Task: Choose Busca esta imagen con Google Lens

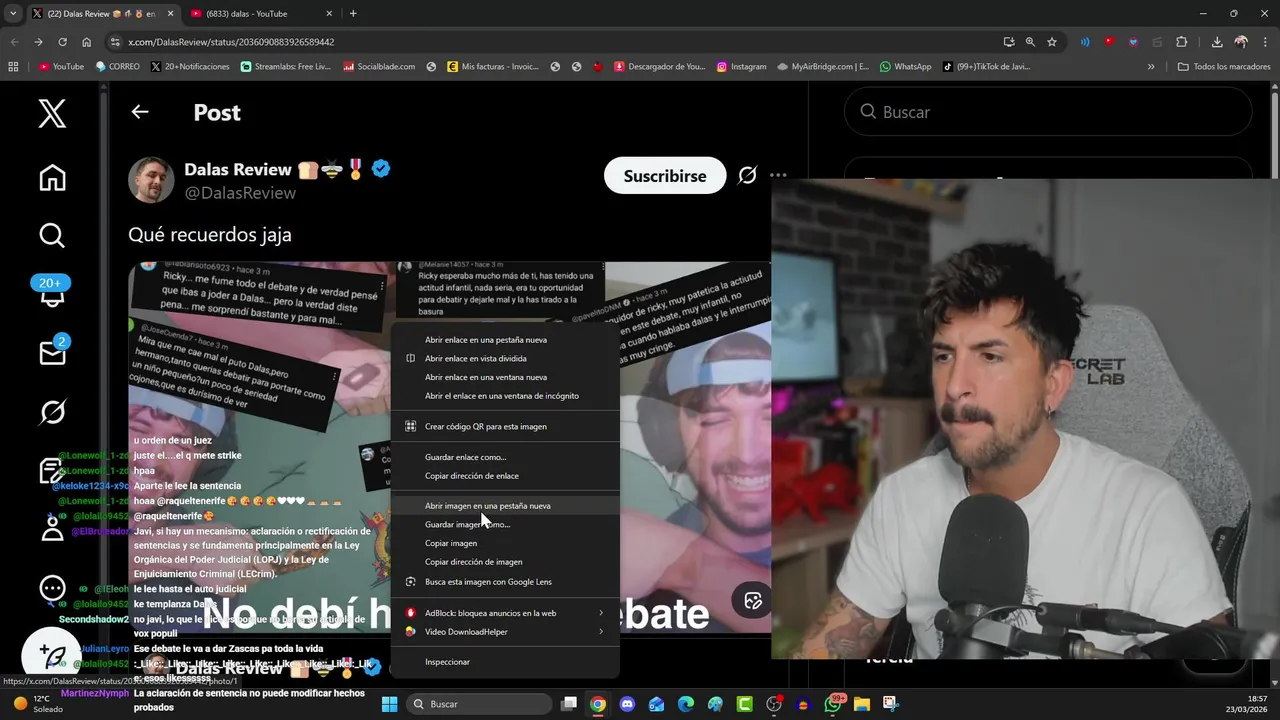Action: click(488, 582)
